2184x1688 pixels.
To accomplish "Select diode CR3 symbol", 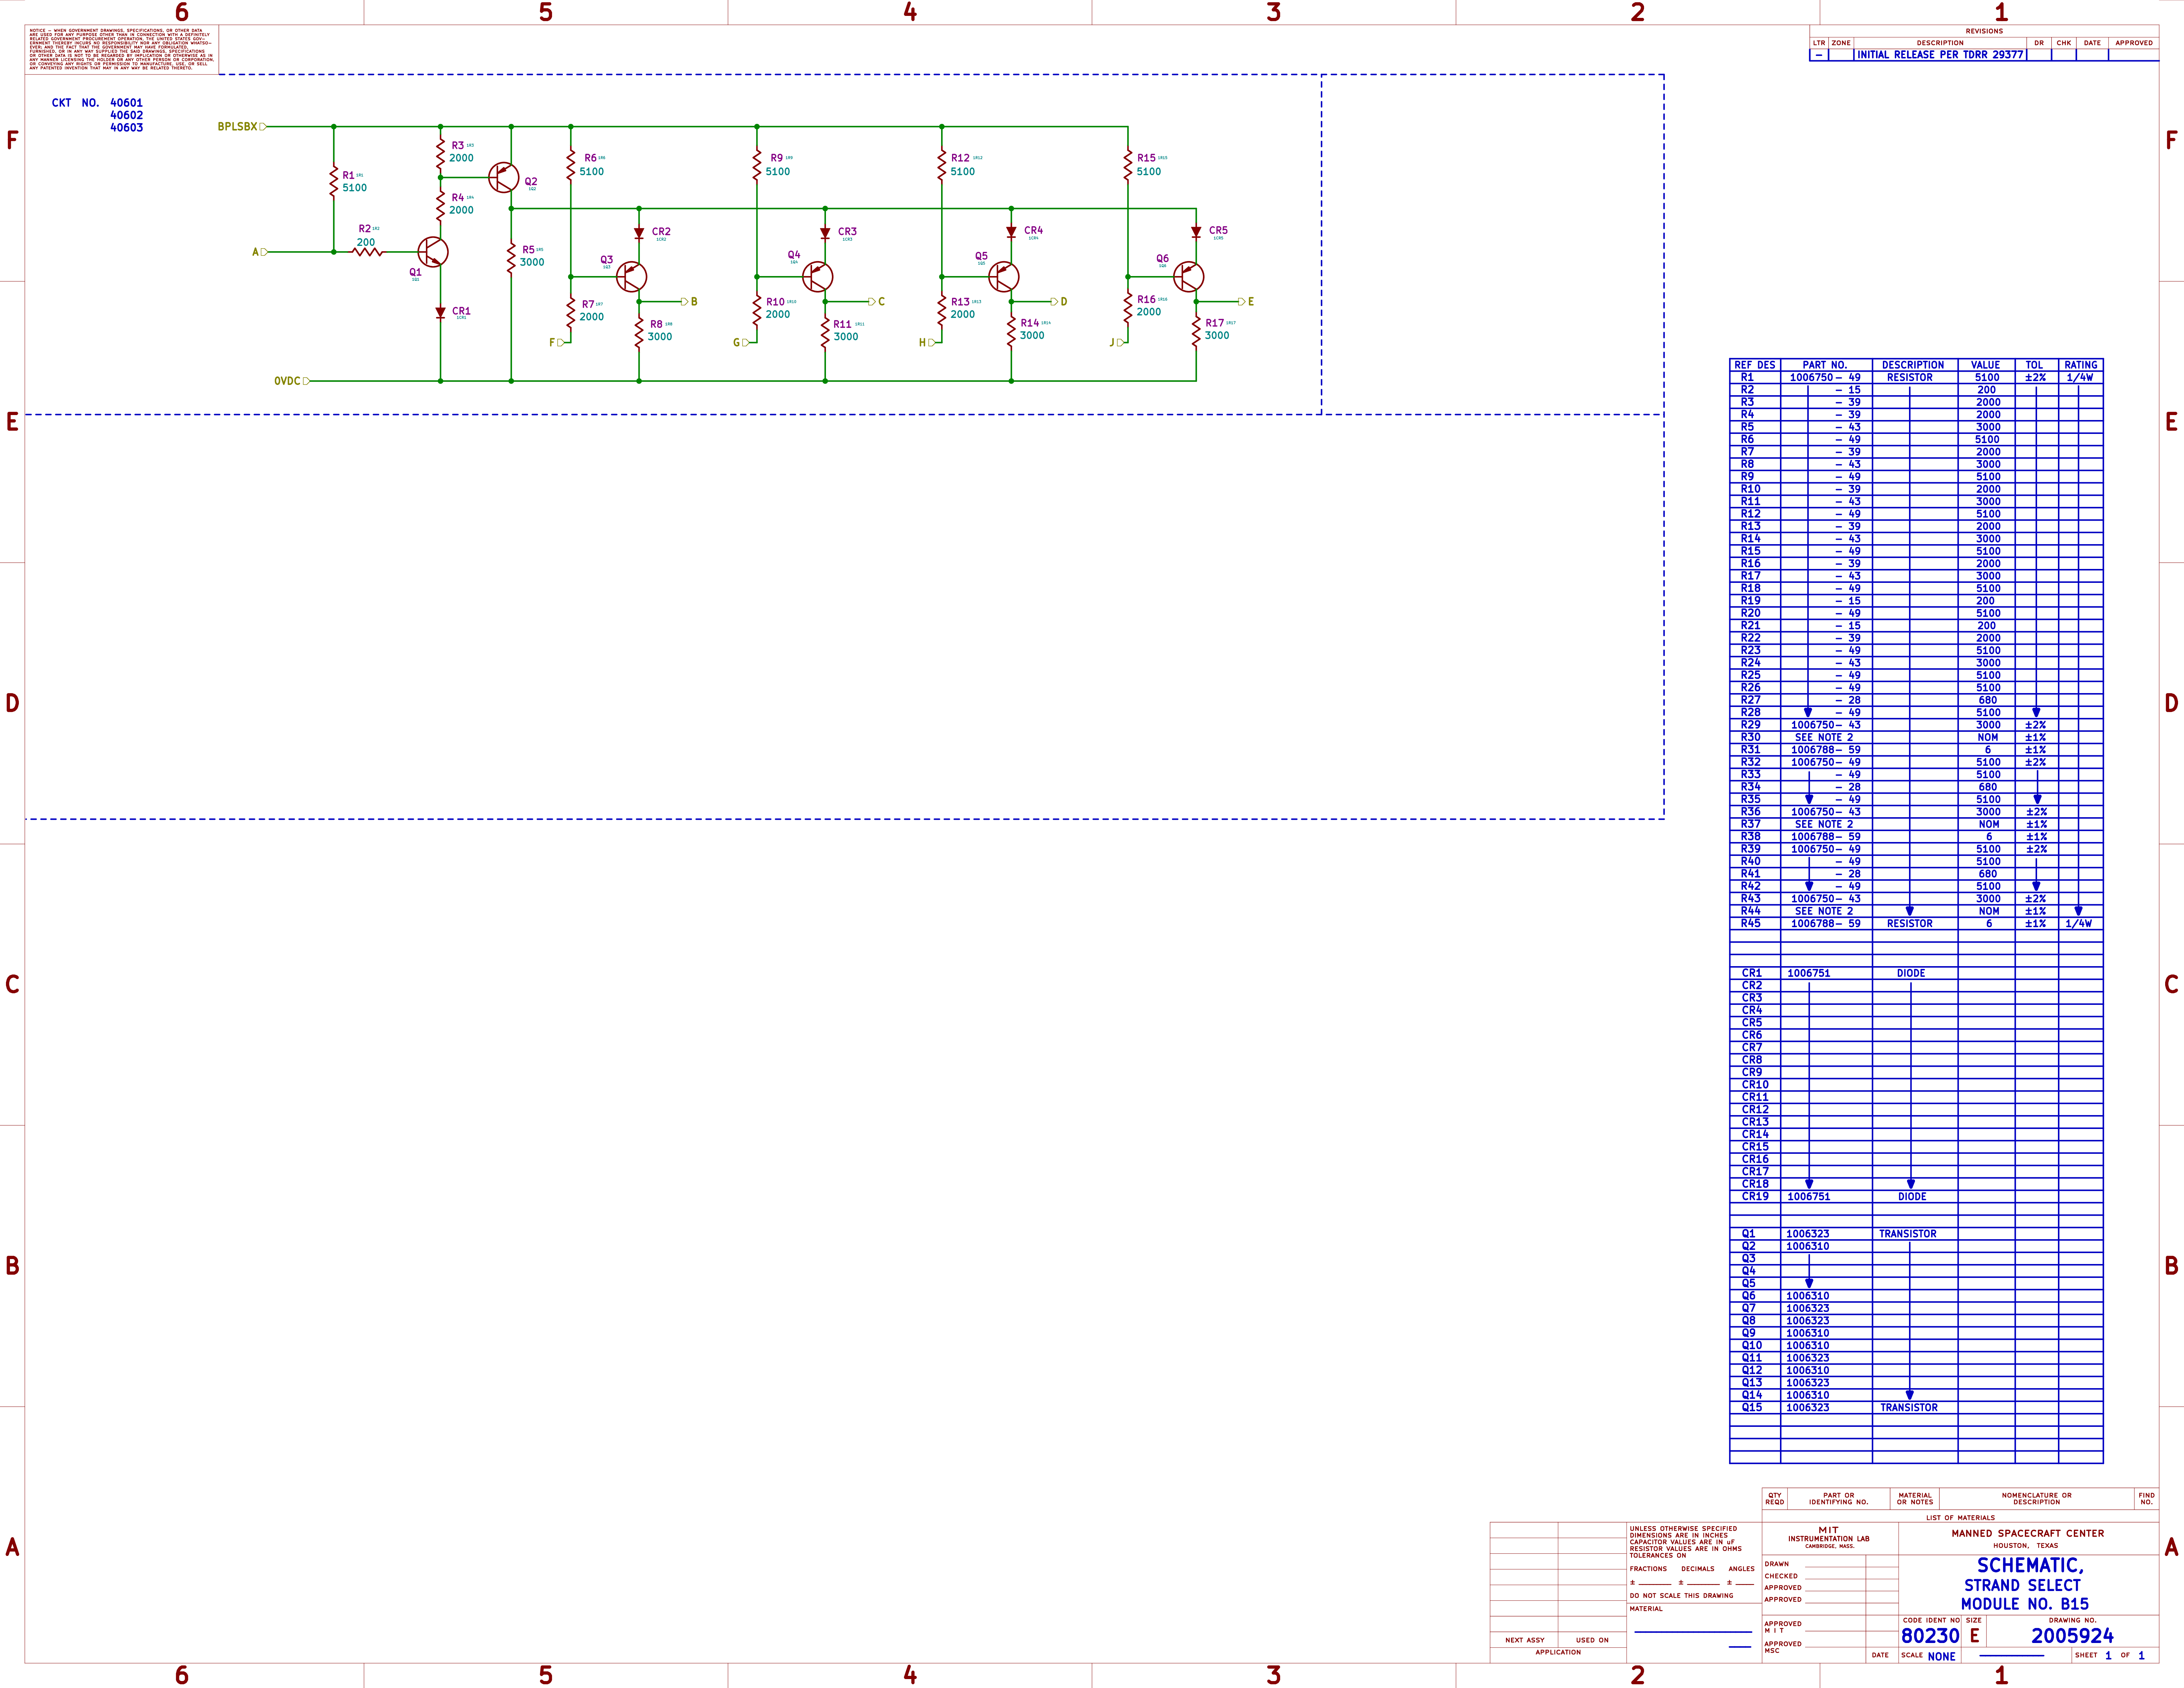I will point(825,233).
